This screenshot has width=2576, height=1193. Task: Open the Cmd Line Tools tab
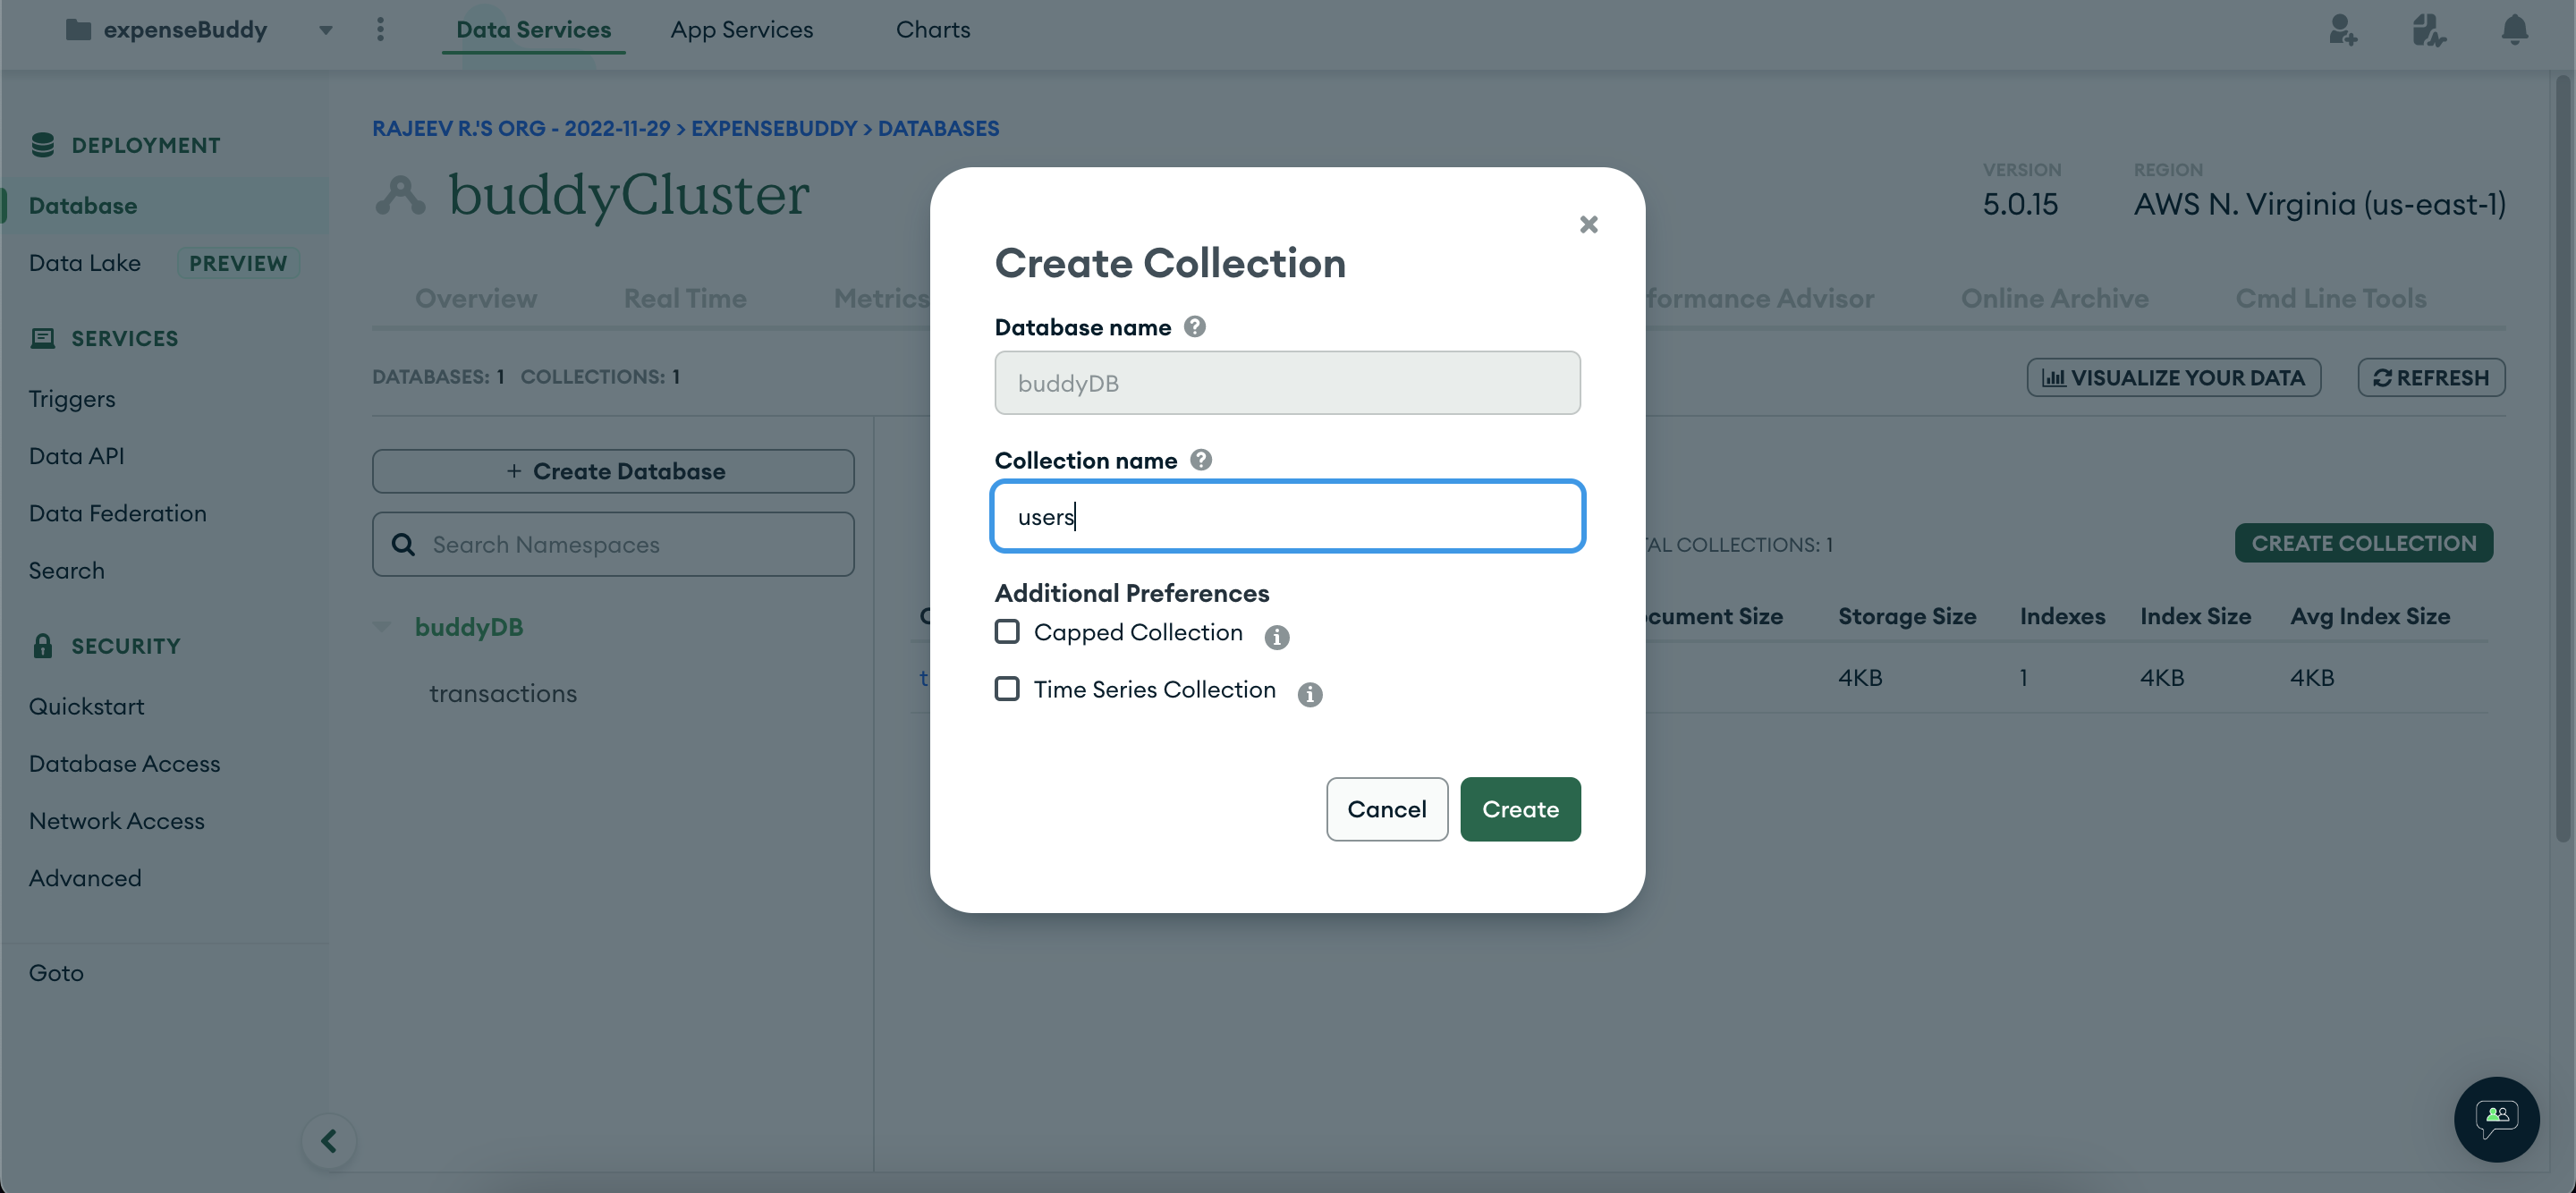tap(2330, 298)
